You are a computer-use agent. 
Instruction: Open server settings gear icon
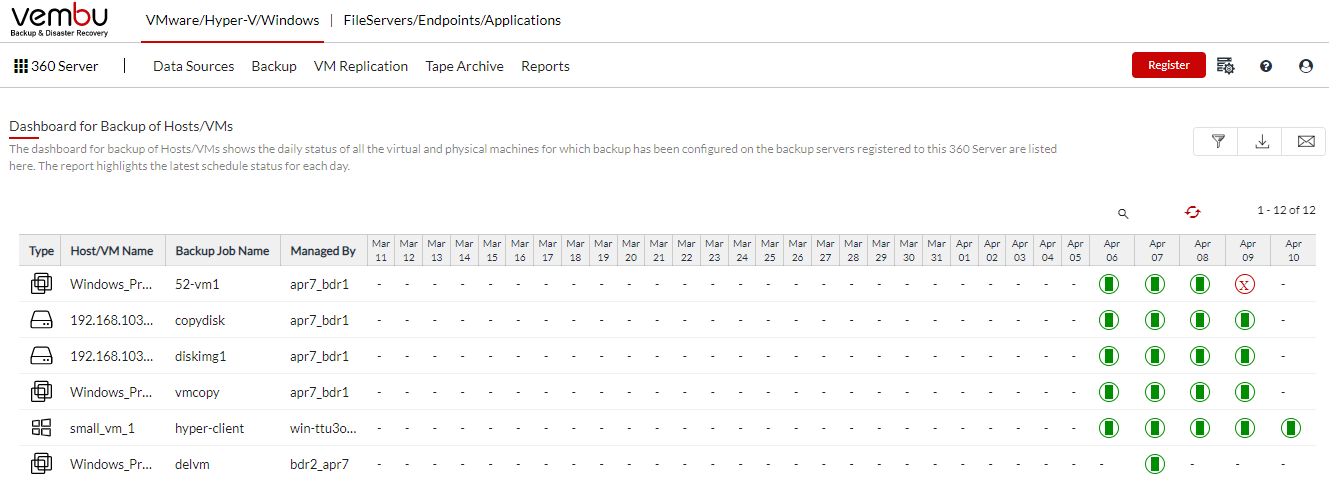1226,66
